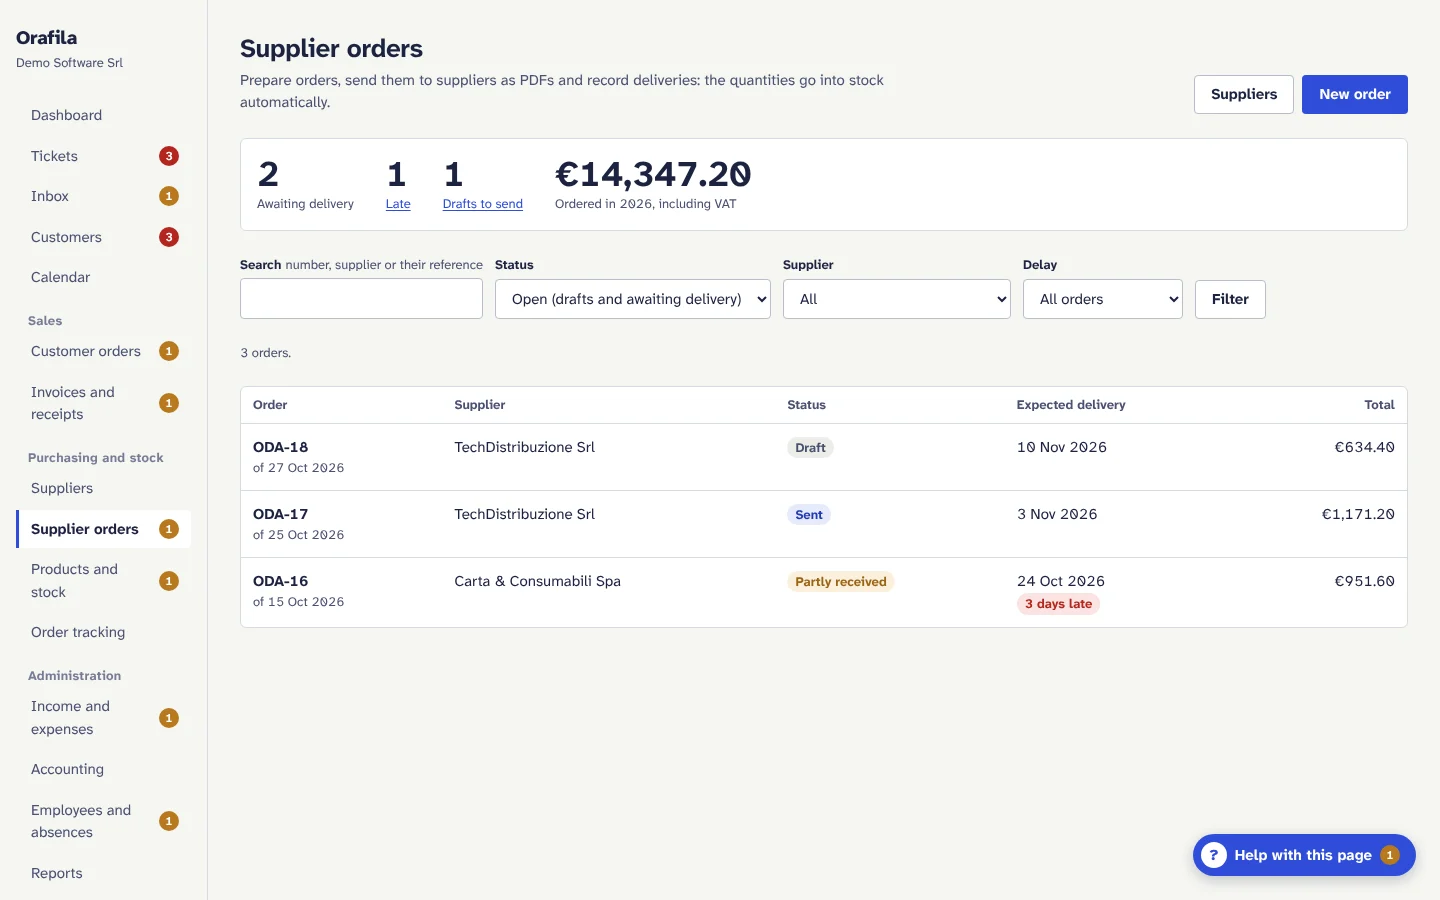The width and height of the screenshot is (1440, 900).
Task: Open the Status filter dropdown
Action: (632, 299)
